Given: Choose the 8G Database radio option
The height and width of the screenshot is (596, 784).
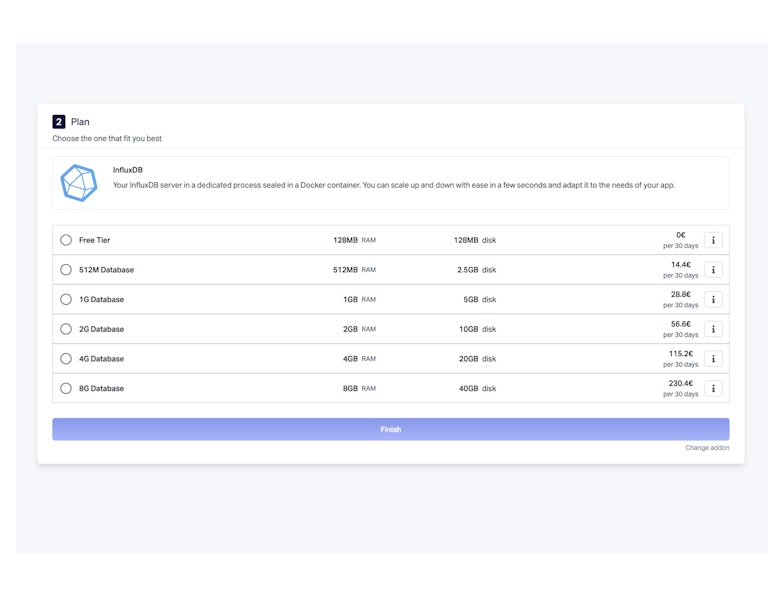Looking at the screenshot, I should pyautogui.click(x=66, y=388).
